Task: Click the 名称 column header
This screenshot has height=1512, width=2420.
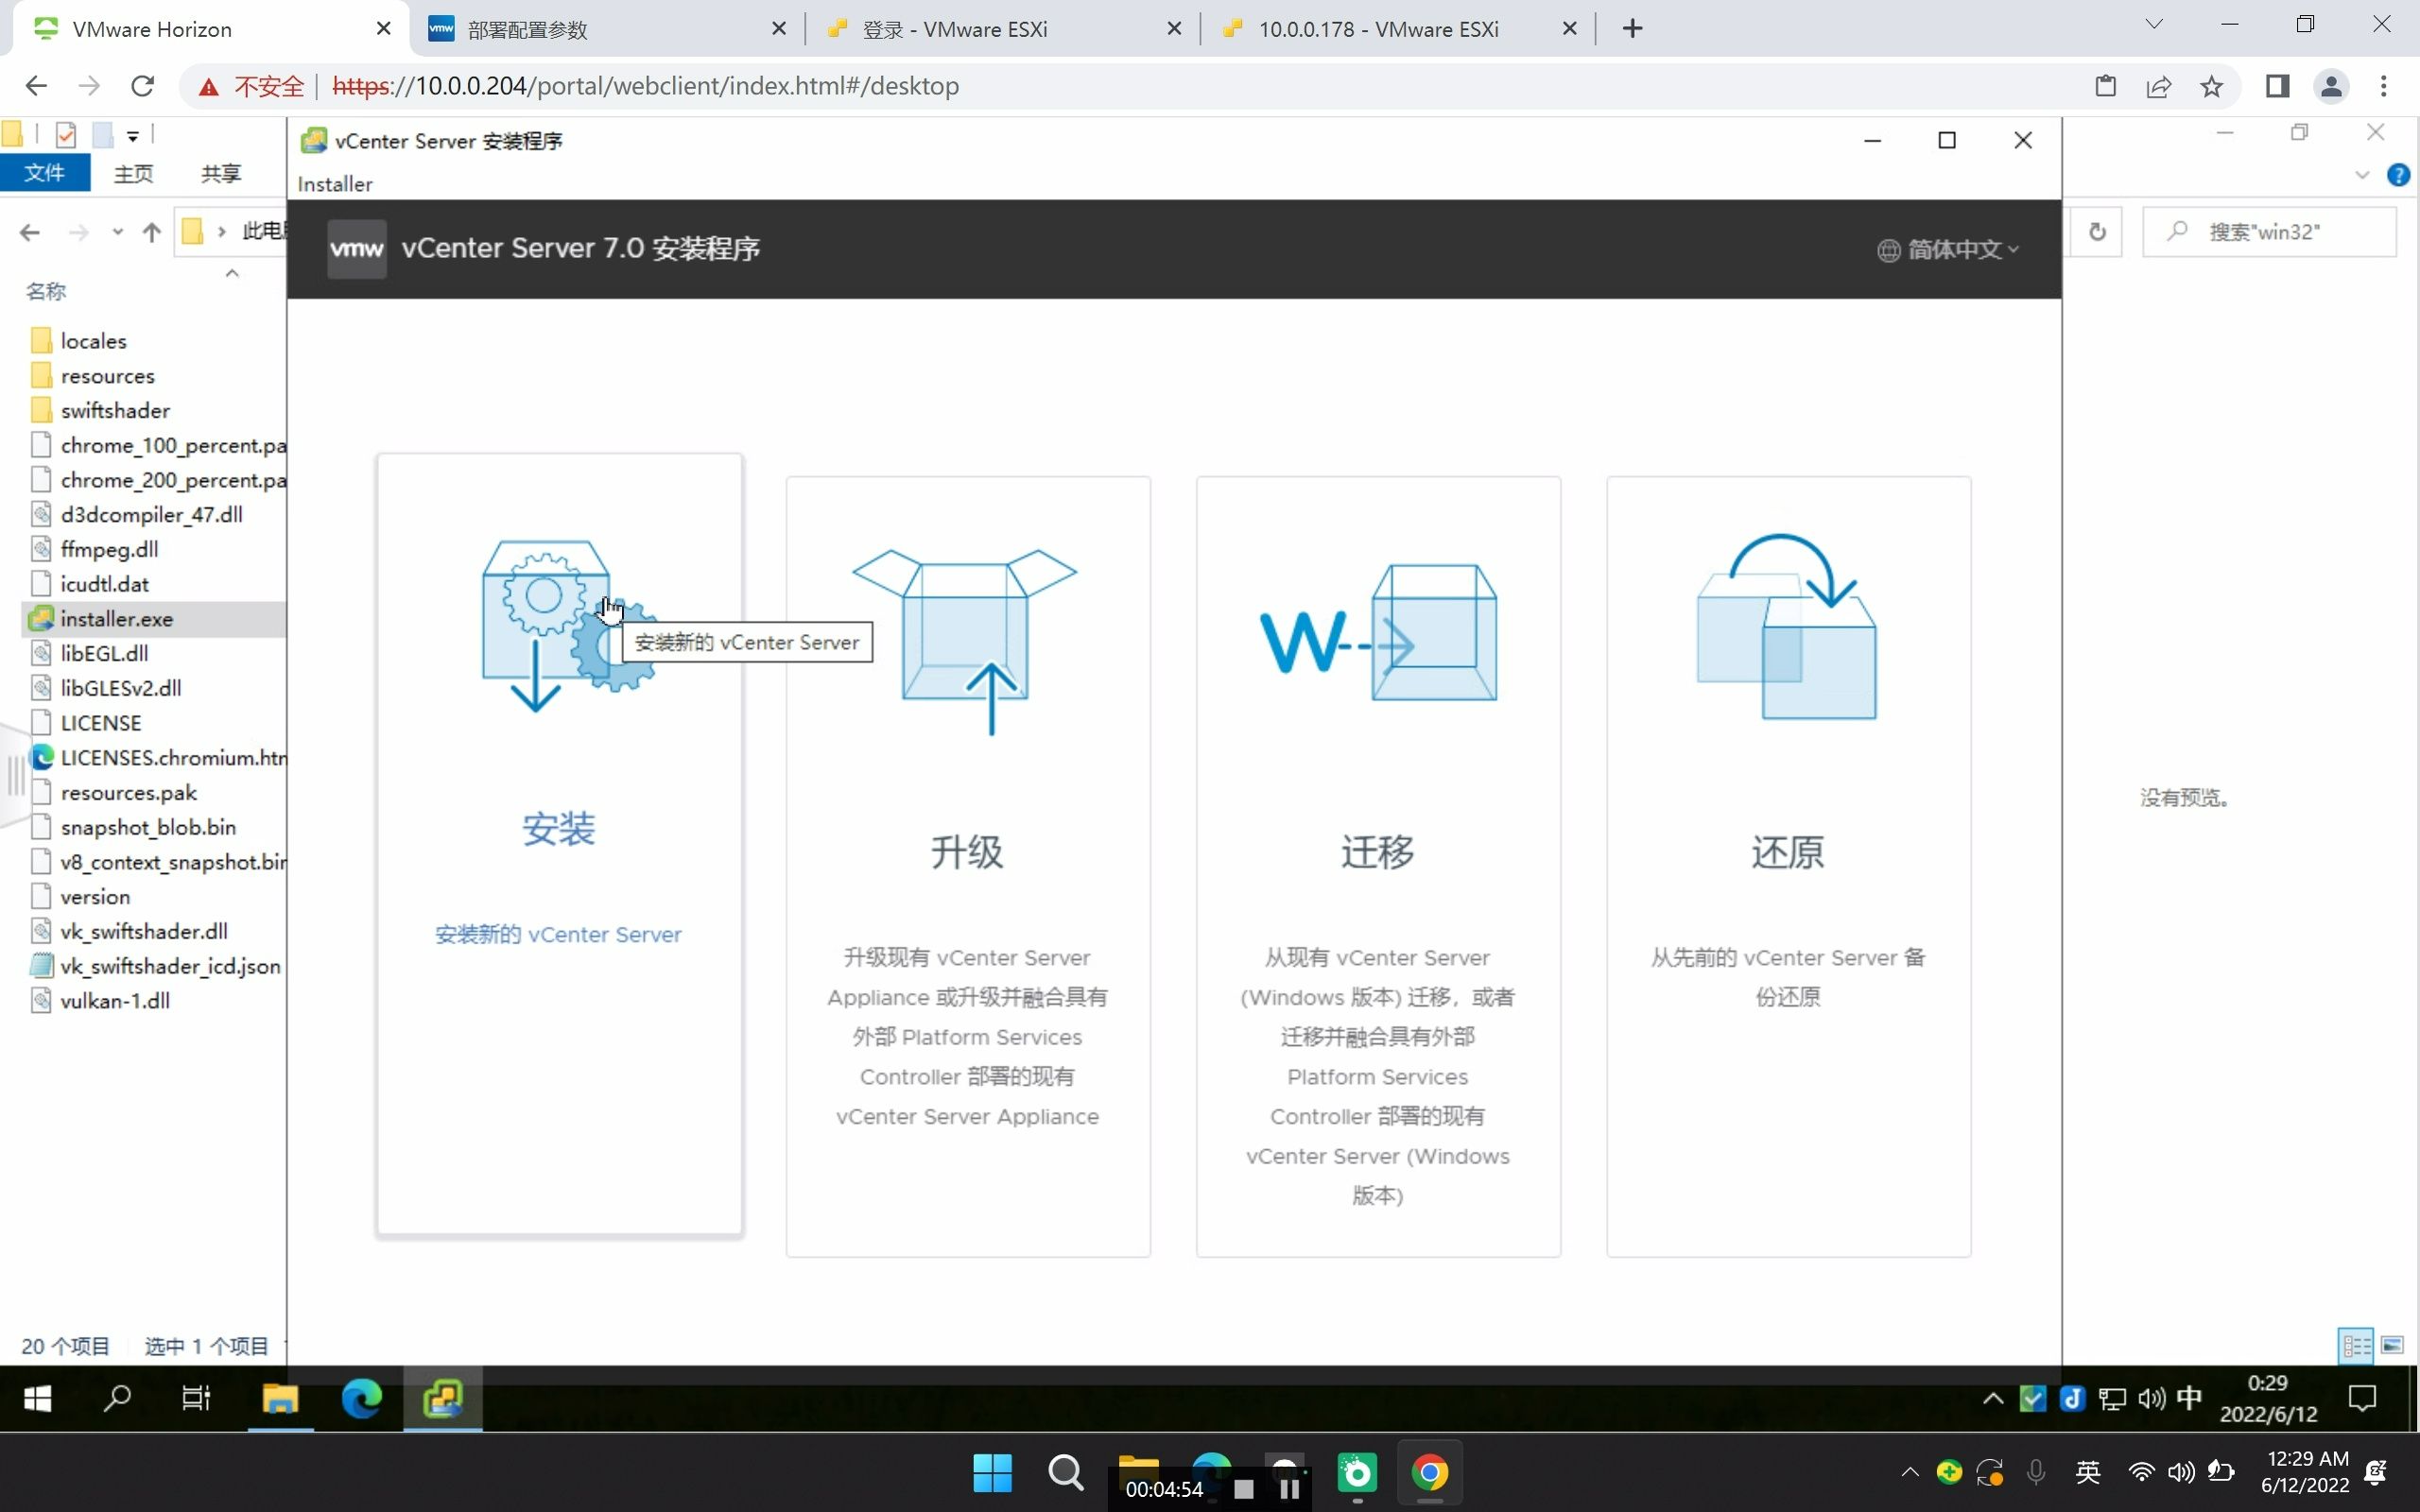Action: pos(46,291)
